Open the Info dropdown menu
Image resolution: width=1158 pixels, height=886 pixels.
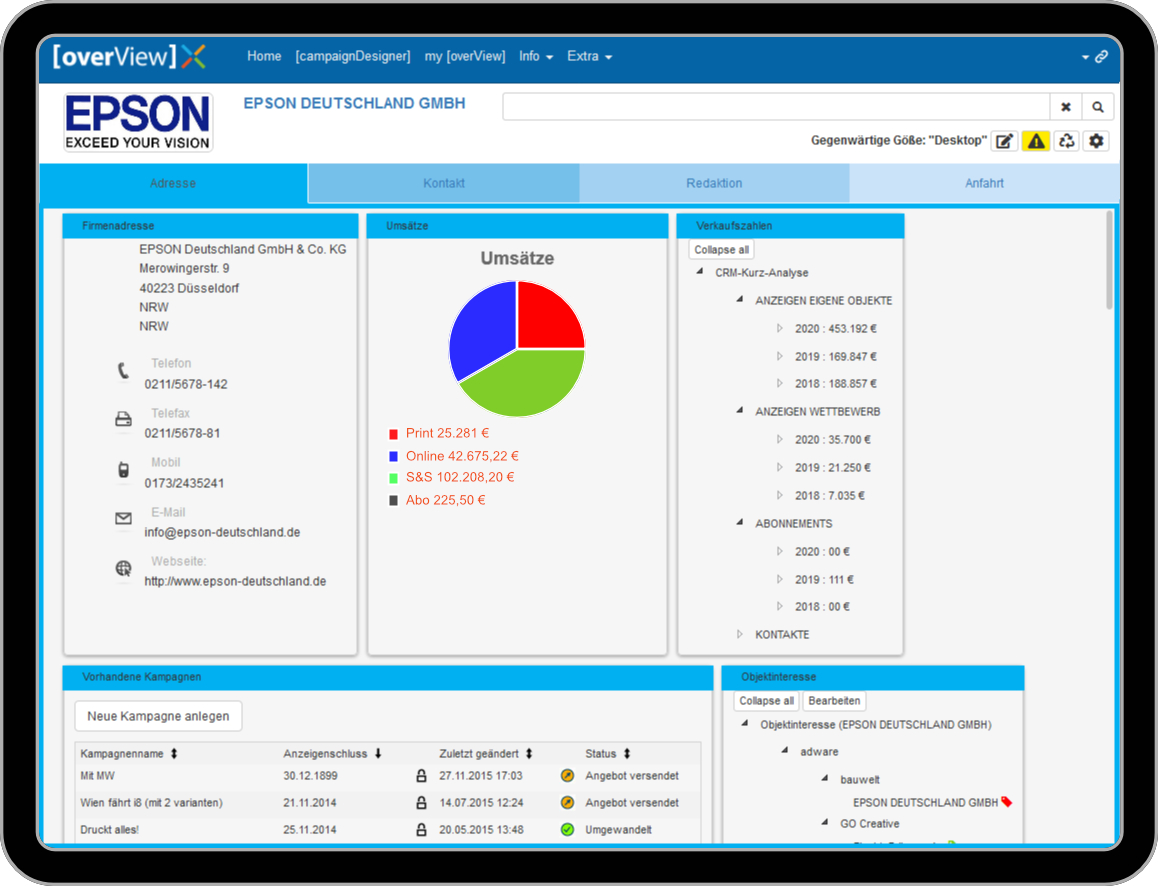click(x=535, y=56)
